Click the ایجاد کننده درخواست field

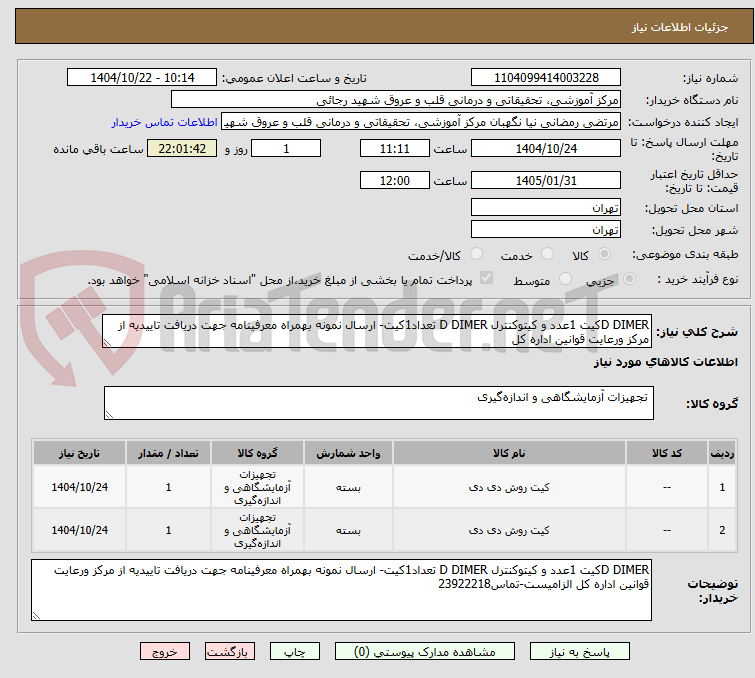pyautogui.click(x=421, y=122)
